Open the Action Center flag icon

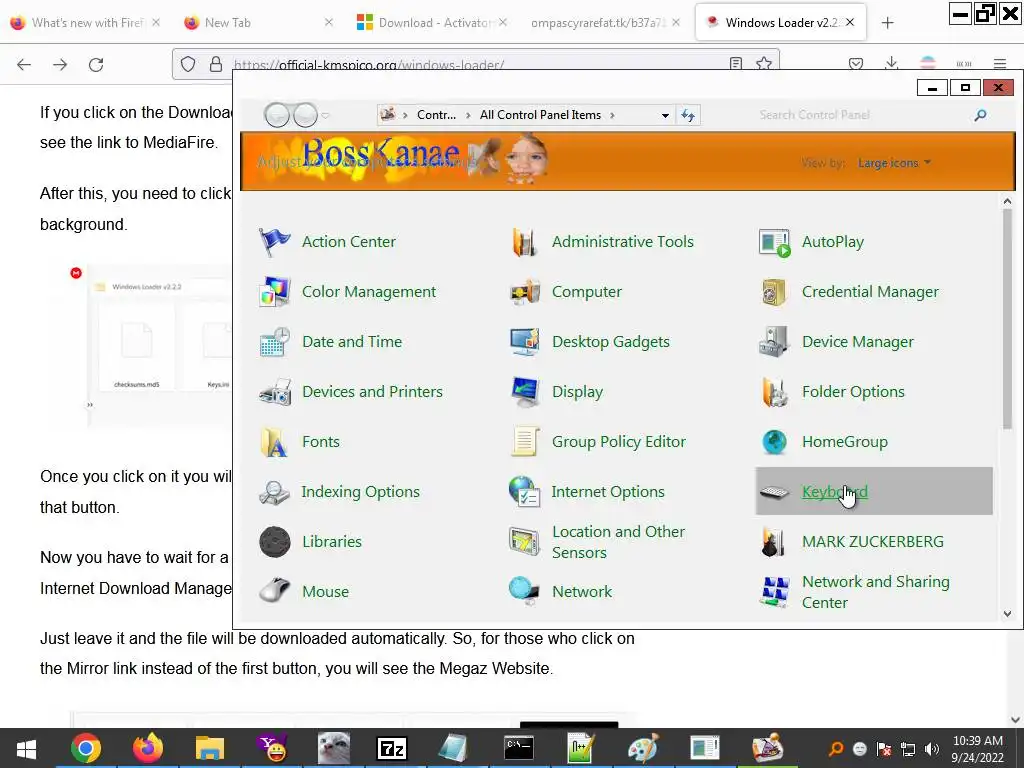tap(274, 242)
